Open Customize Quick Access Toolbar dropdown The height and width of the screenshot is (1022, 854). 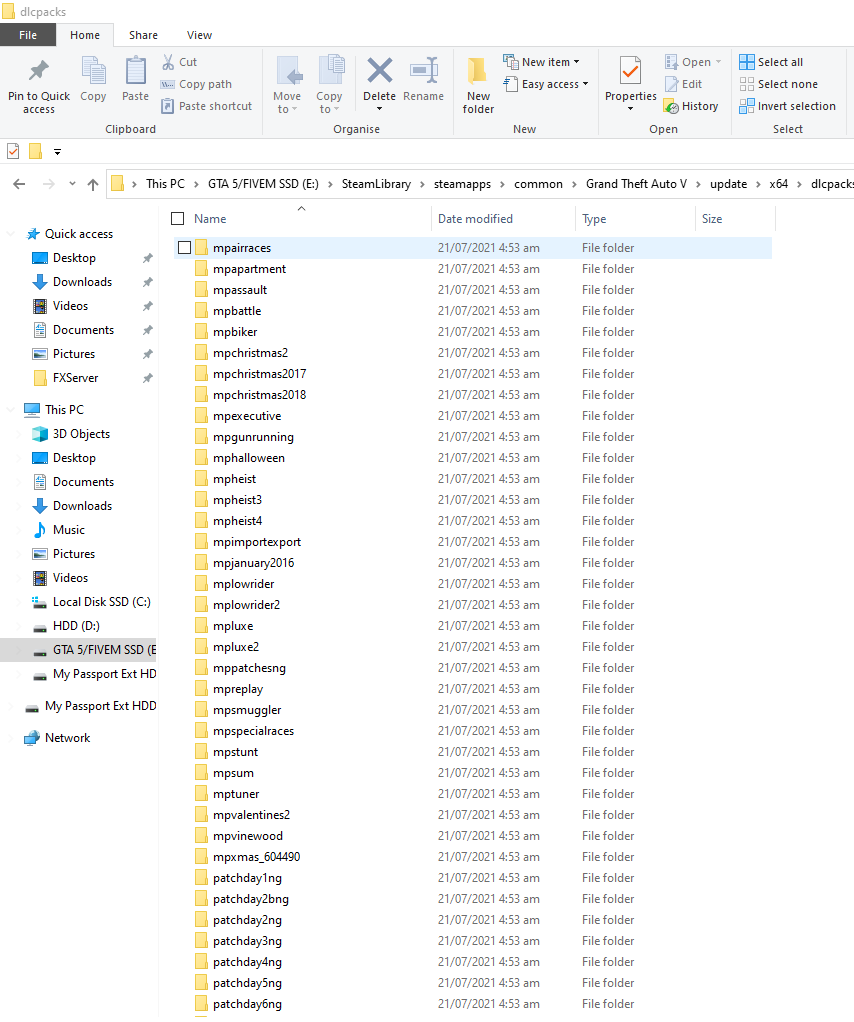click(57, 152)
